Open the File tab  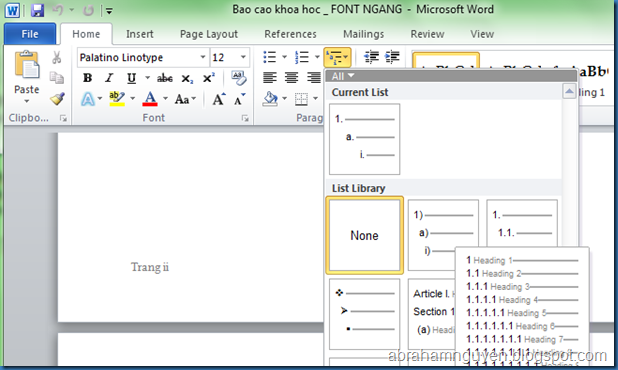30,34
